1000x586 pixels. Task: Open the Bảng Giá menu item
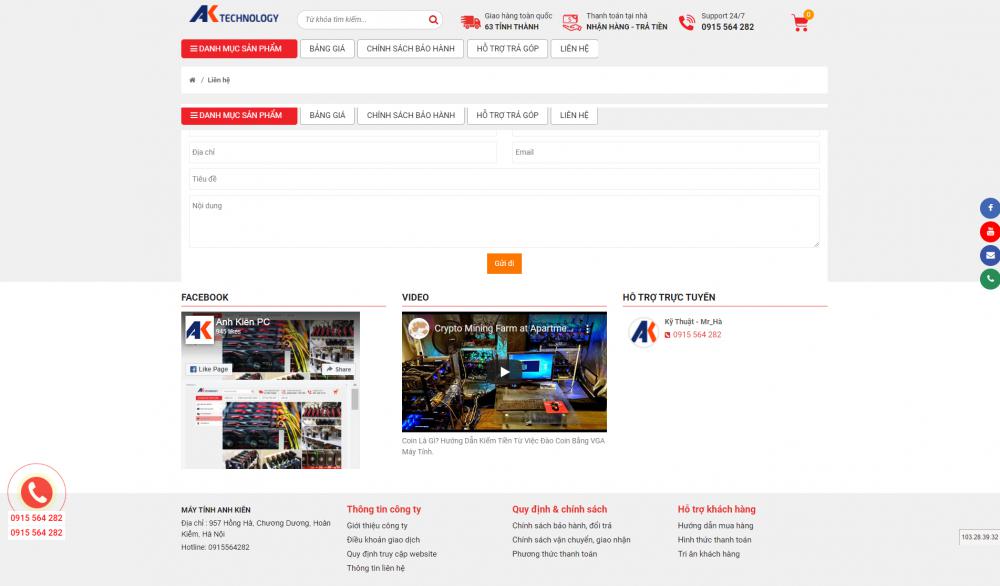(x=327, y=49)
